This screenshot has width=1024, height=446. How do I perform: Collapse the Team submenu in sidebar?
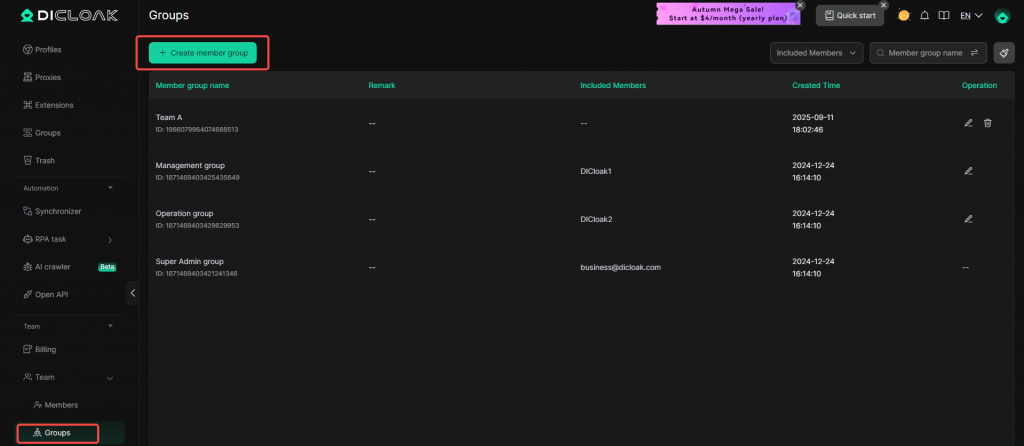tap(110, 378)
